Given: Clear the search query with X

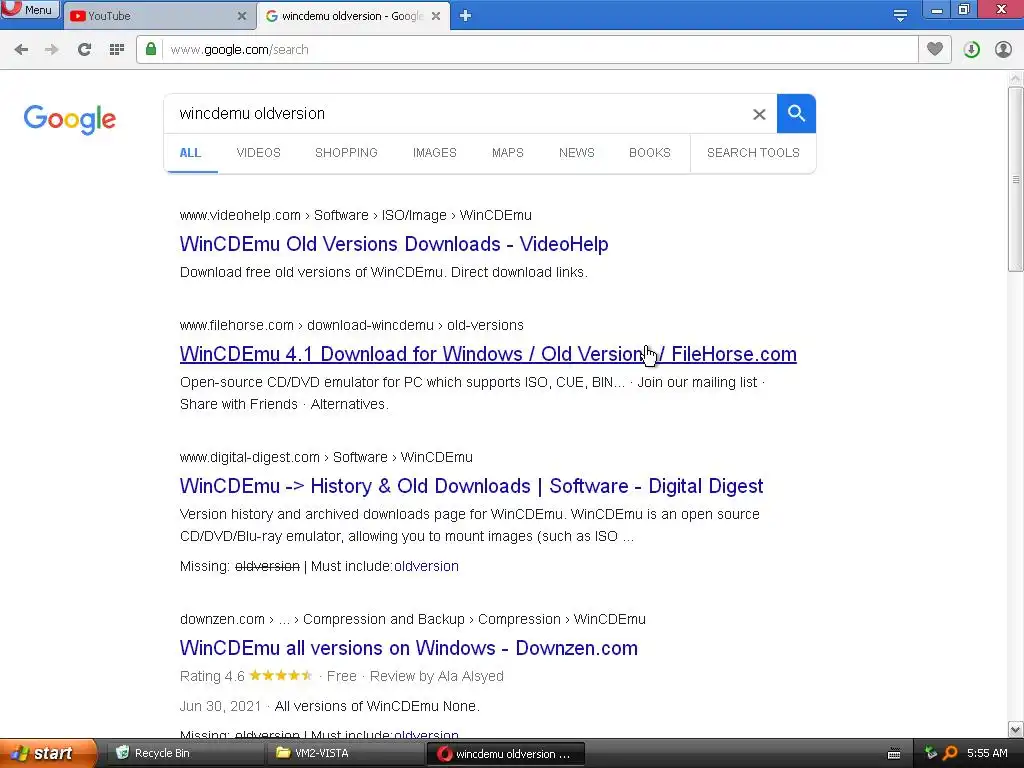Looking at the screenshot, I should (759, 114).
